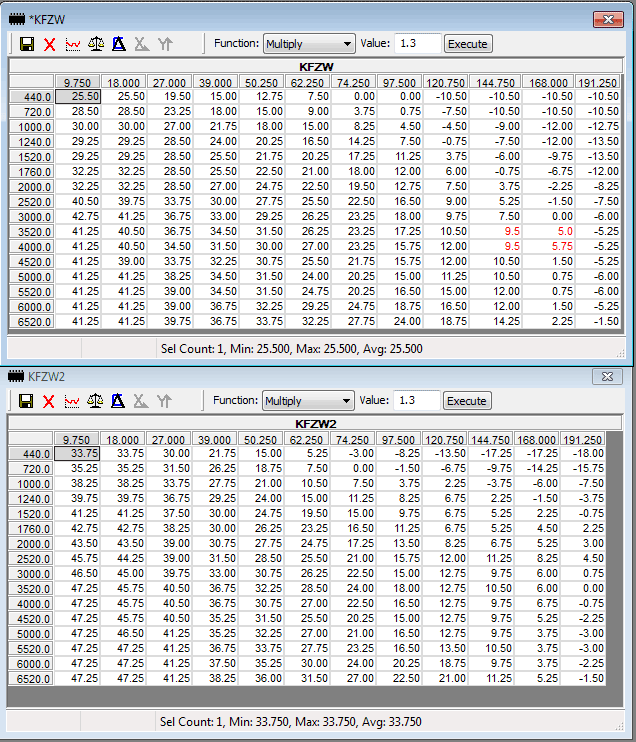Select KFZW column header 191.250
This screenshot has height=742, width=636.
click(597, 82)
